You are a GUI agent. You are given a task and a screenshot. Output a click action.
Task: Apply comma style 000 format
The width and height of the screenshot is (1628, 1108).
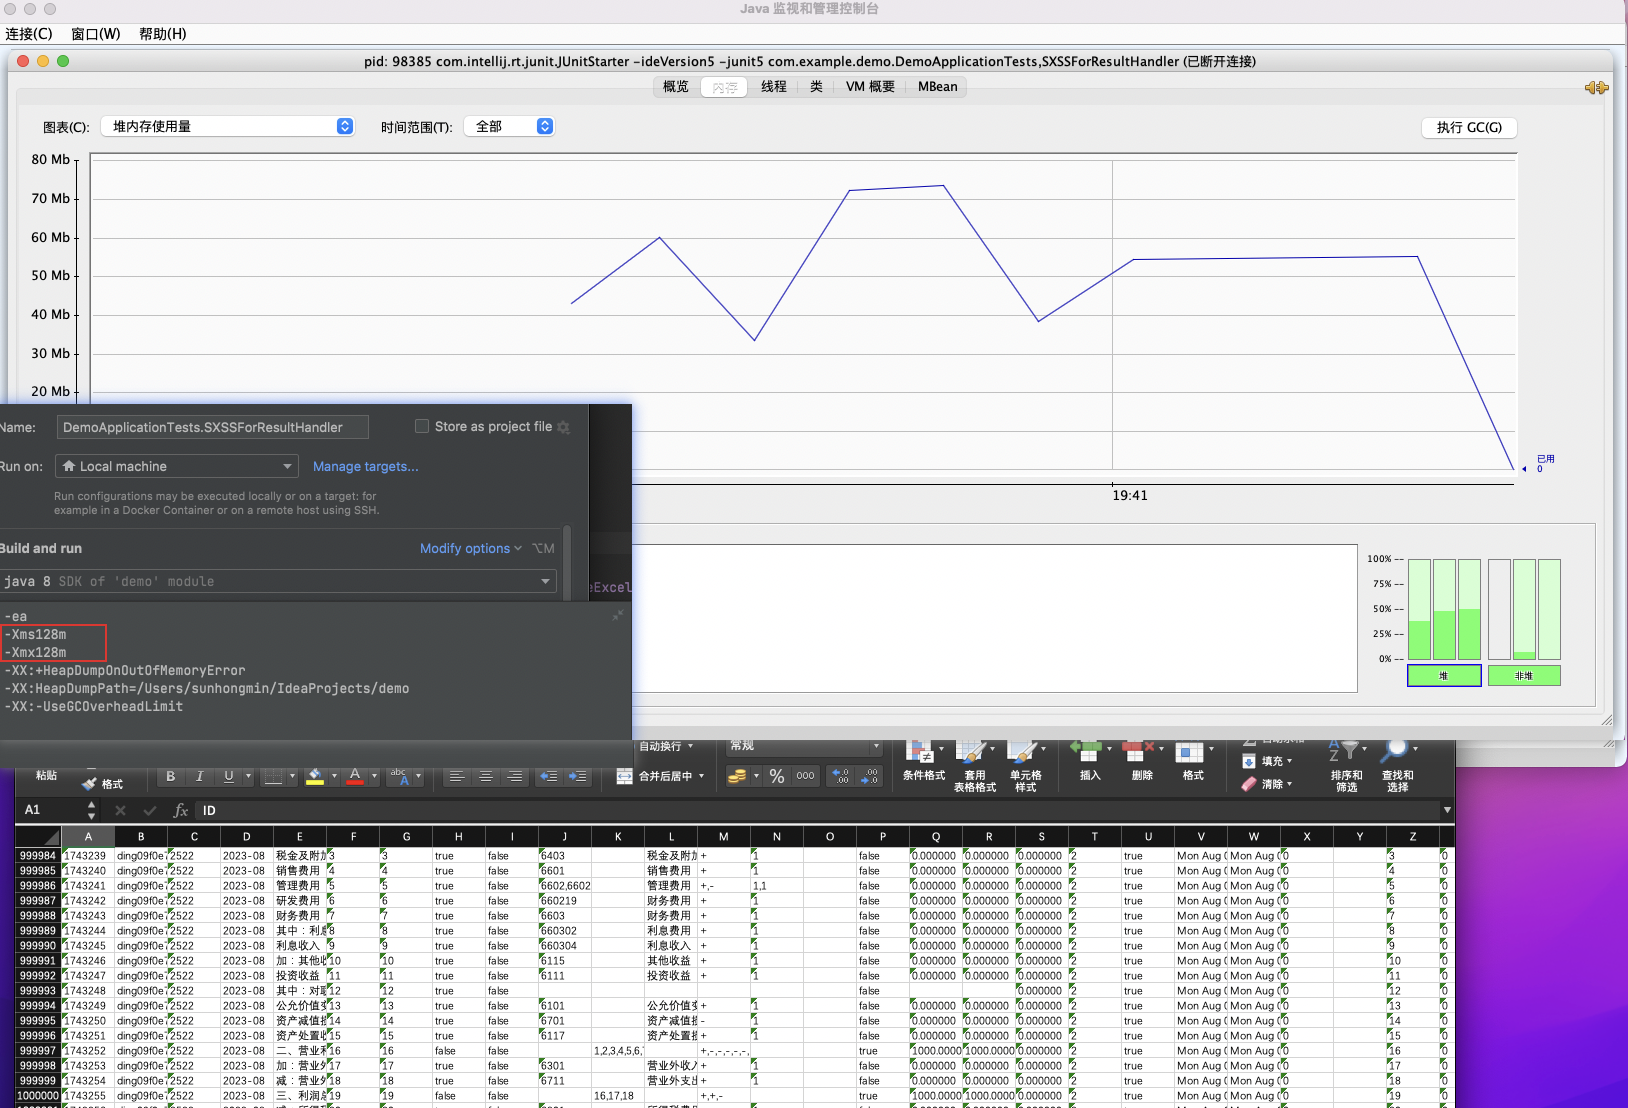point(805,776)
